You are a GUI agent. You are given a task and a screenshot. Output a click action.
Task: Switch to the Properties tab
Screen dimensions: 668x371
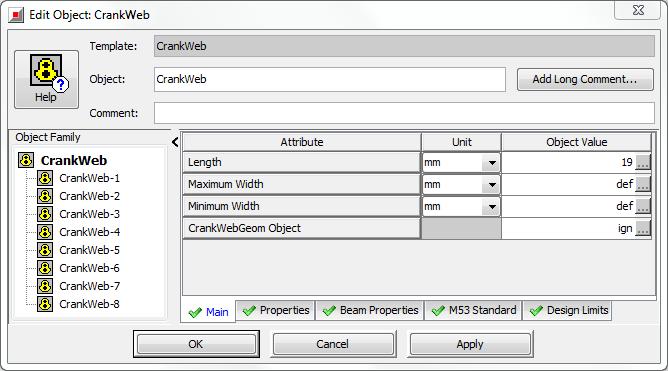pyautogui.click(x=276, y=311)
